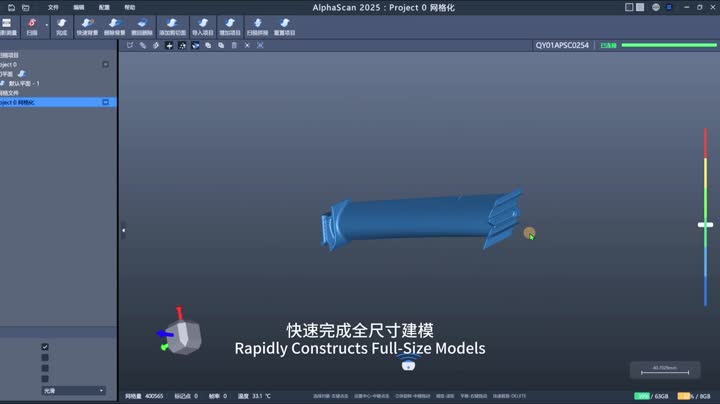Click the 33.1 ℃ temperature readout
The image size is (720, 404).
tap(261, 396)
